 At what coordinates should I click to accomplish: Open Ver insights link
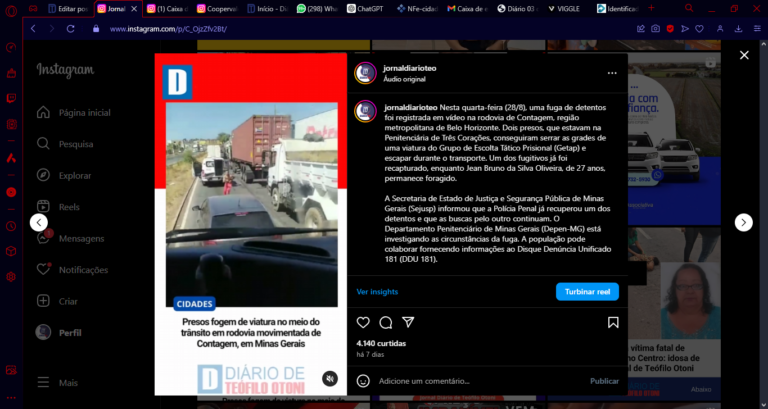click(377, 291)
